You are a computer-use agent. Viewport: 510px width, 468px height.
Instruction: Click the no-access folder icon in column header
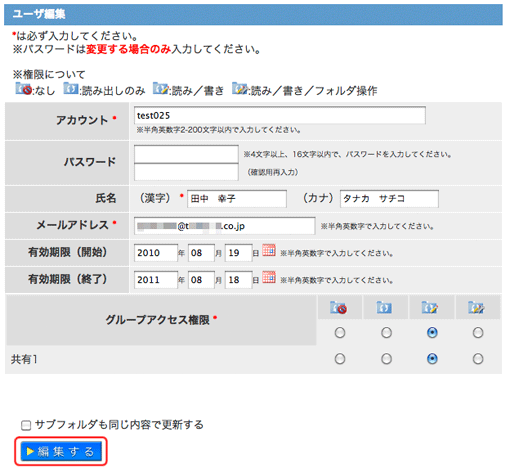point(338,307)
